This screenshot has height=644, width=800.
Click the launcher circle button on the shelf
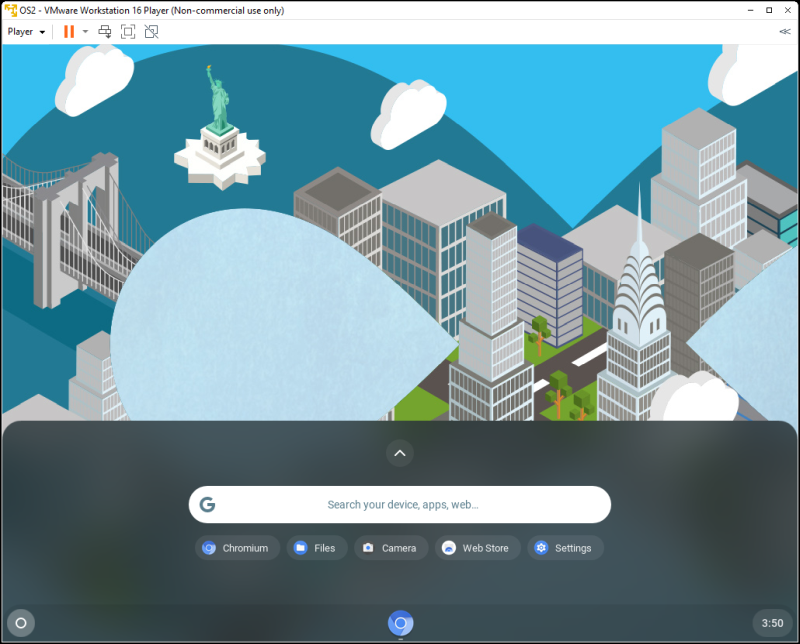[x=21, y=623]
